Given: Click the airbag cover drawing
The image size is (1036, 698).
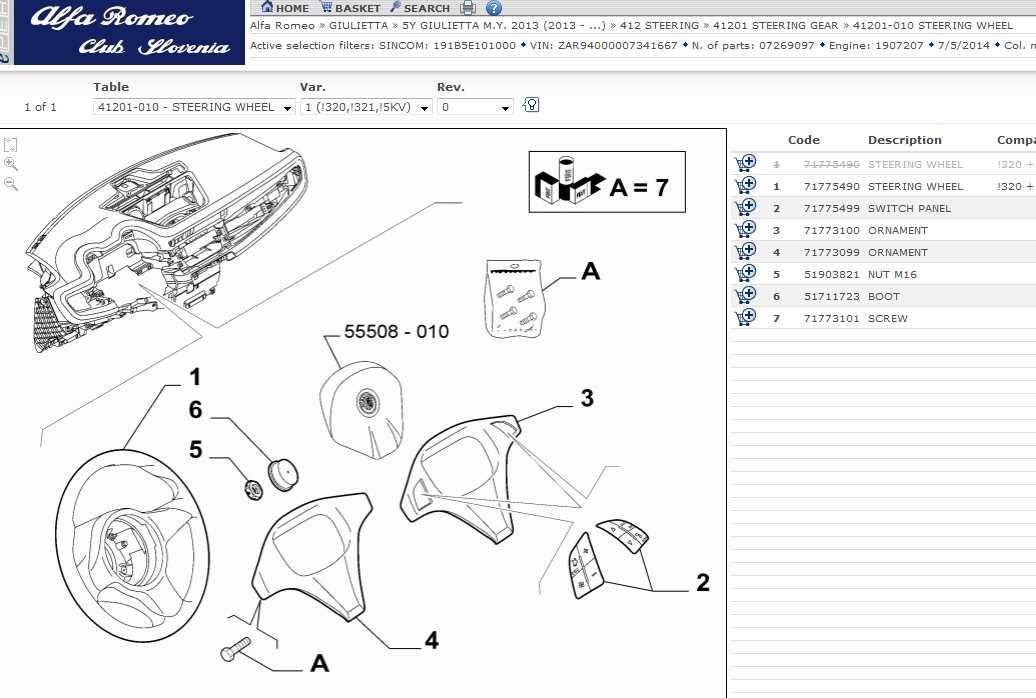Looking at the screenshot, I should pos(361,410).
